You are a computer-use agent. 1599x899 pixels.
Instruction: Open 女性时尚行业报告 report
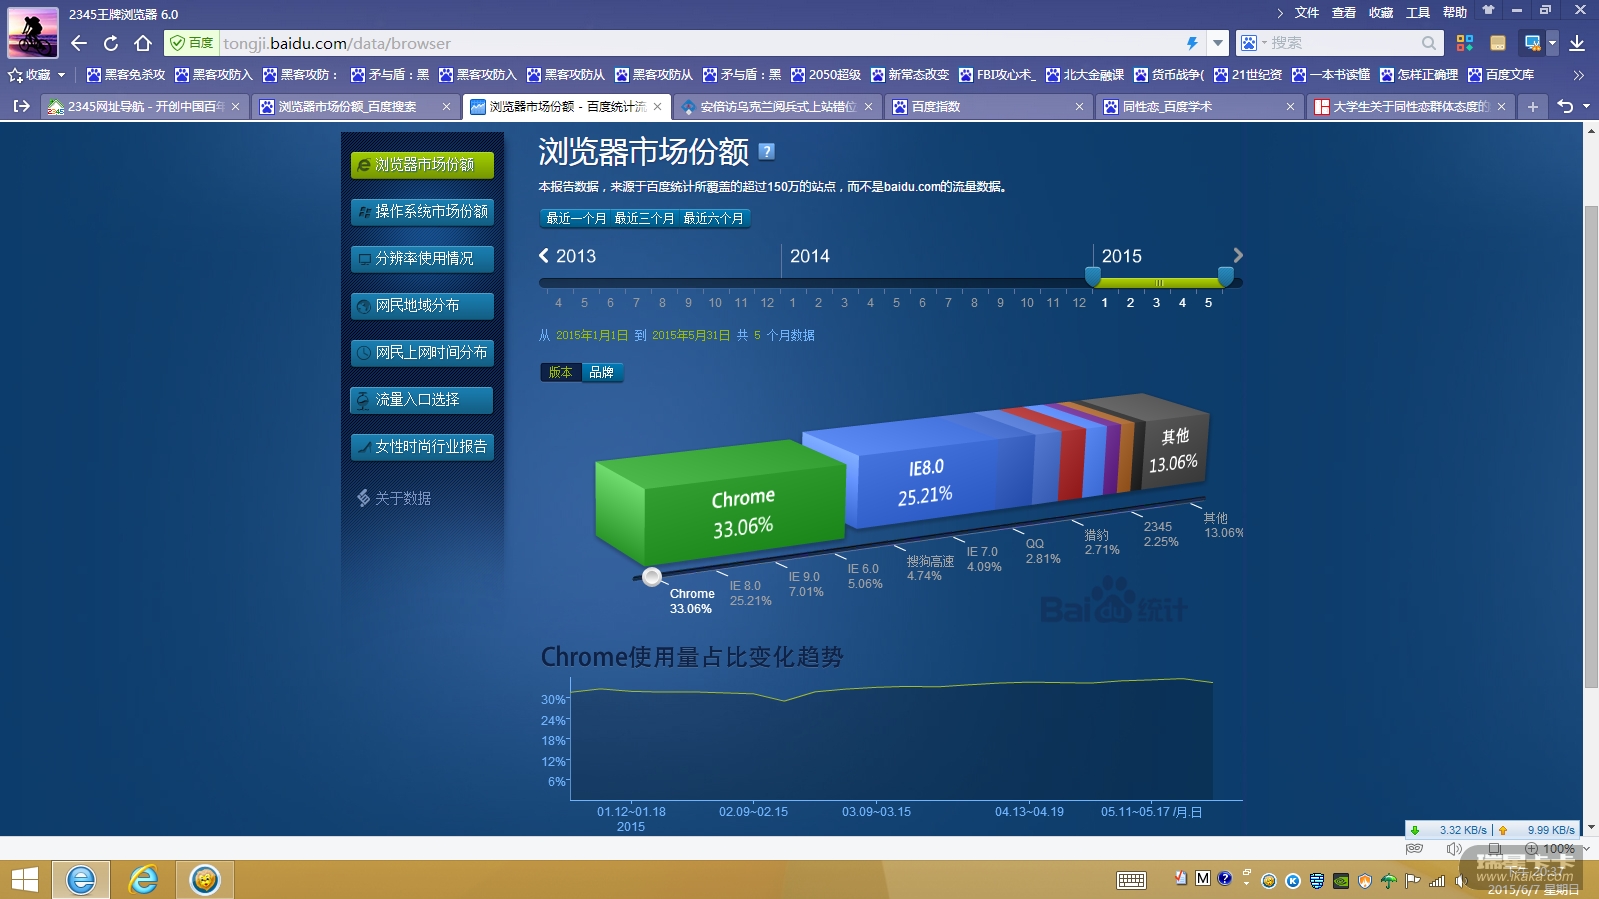(x=422, y=447)
